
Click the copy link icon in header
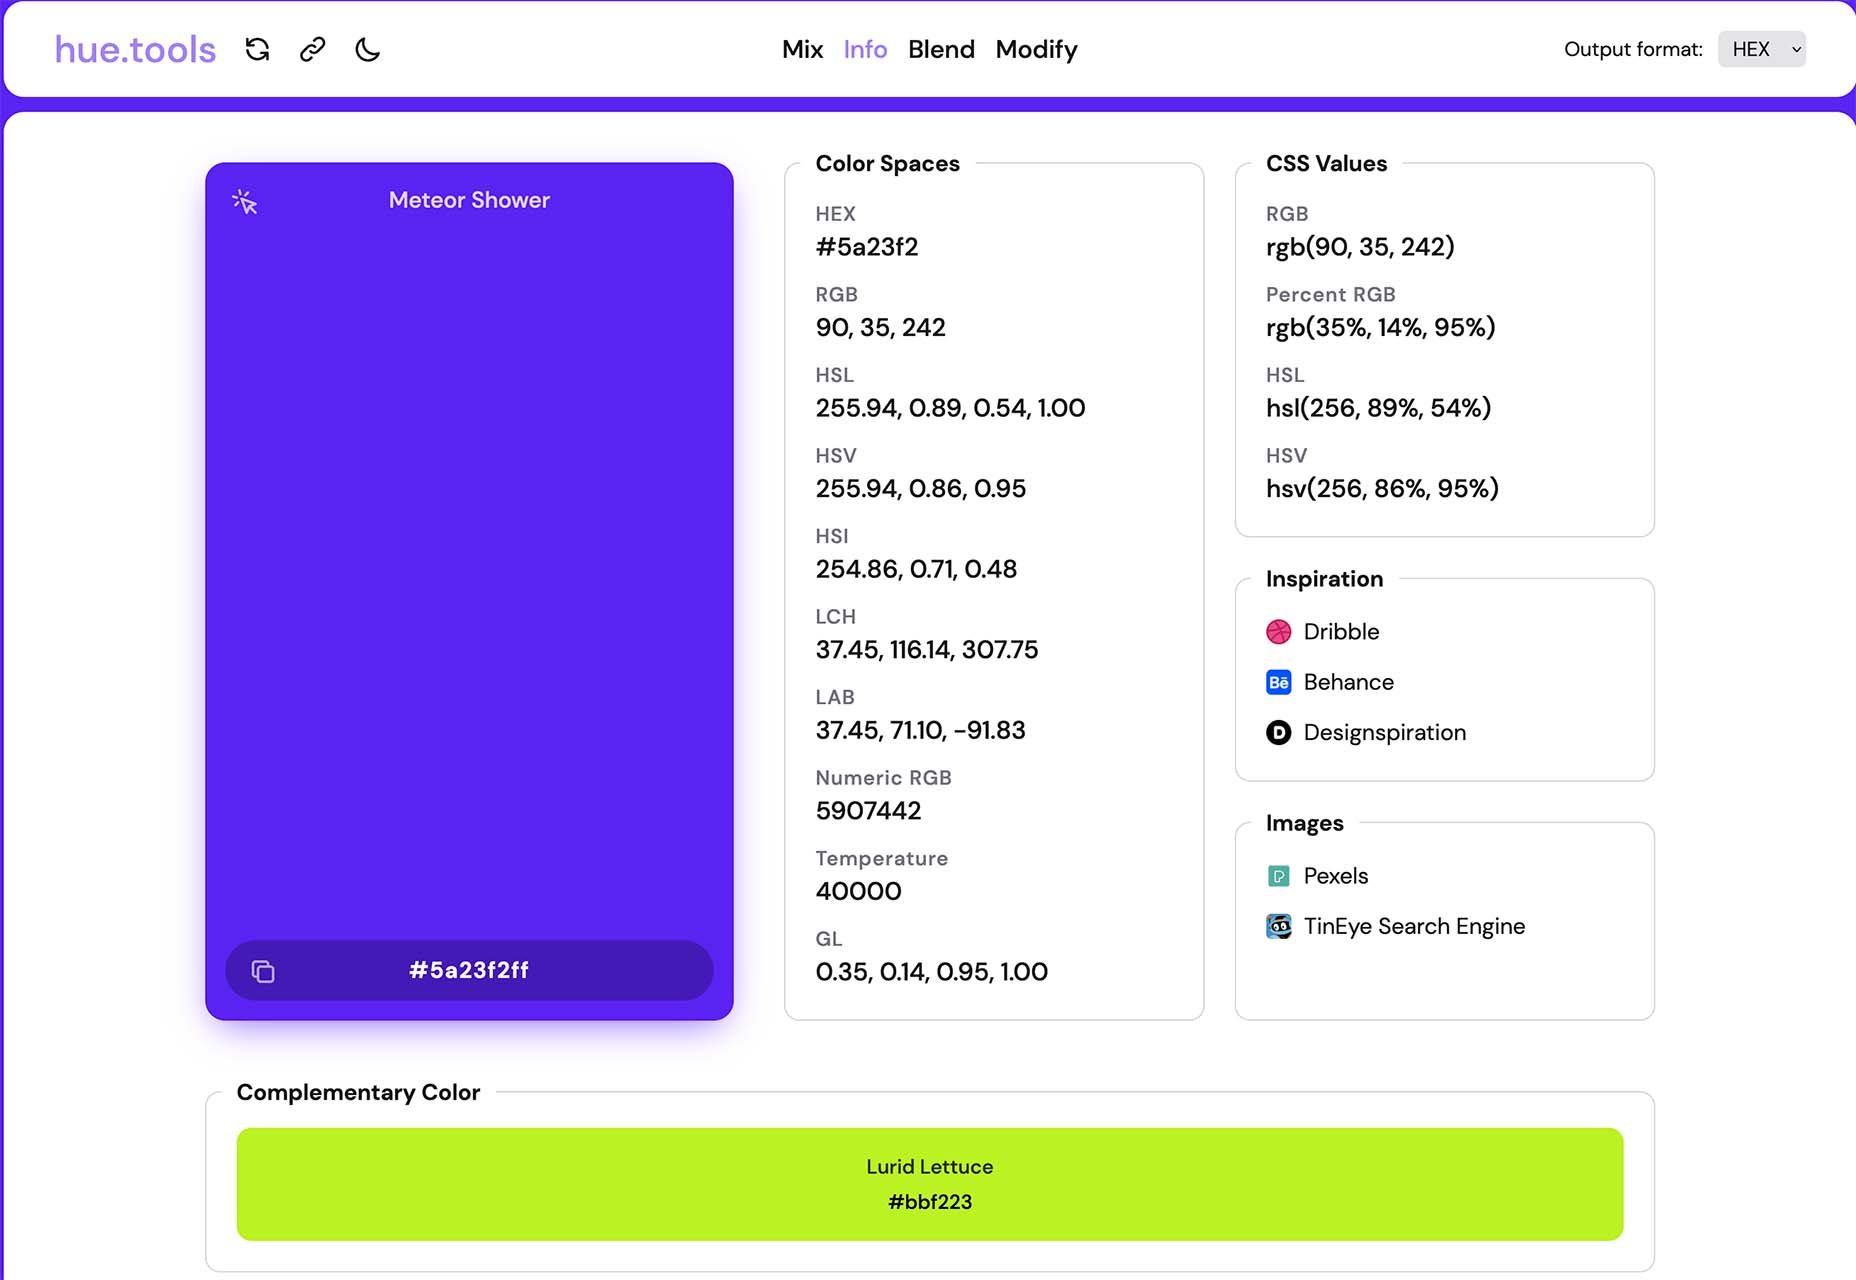point(312,49)
